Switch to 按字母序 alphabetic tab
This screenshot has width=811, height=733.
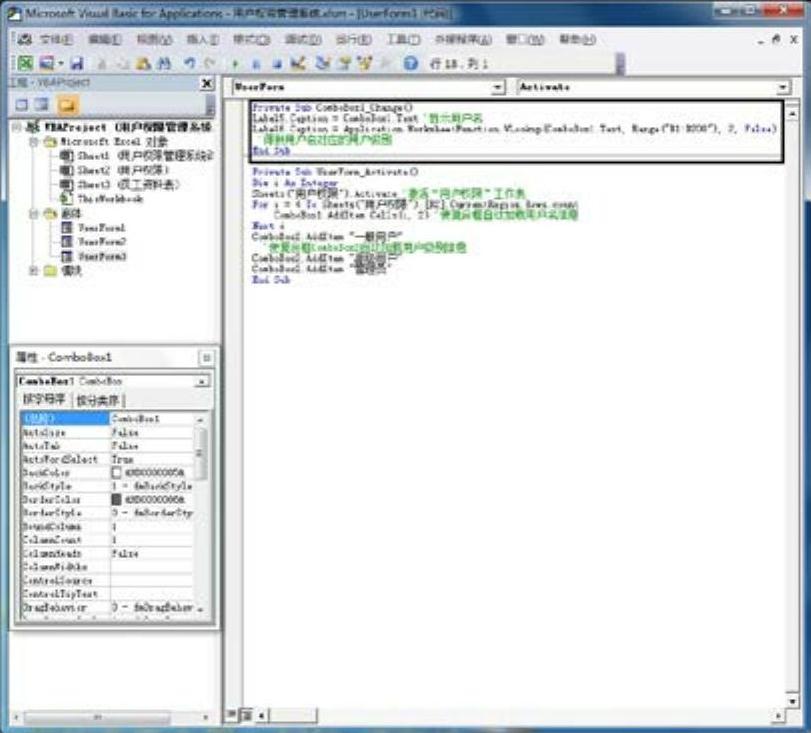coord(44,399)
